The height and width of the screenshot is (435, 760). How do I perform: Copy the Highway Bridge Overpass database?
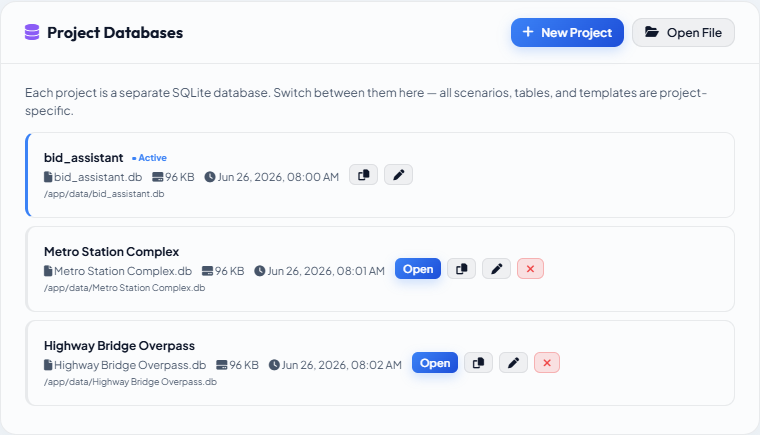point(478,363)
